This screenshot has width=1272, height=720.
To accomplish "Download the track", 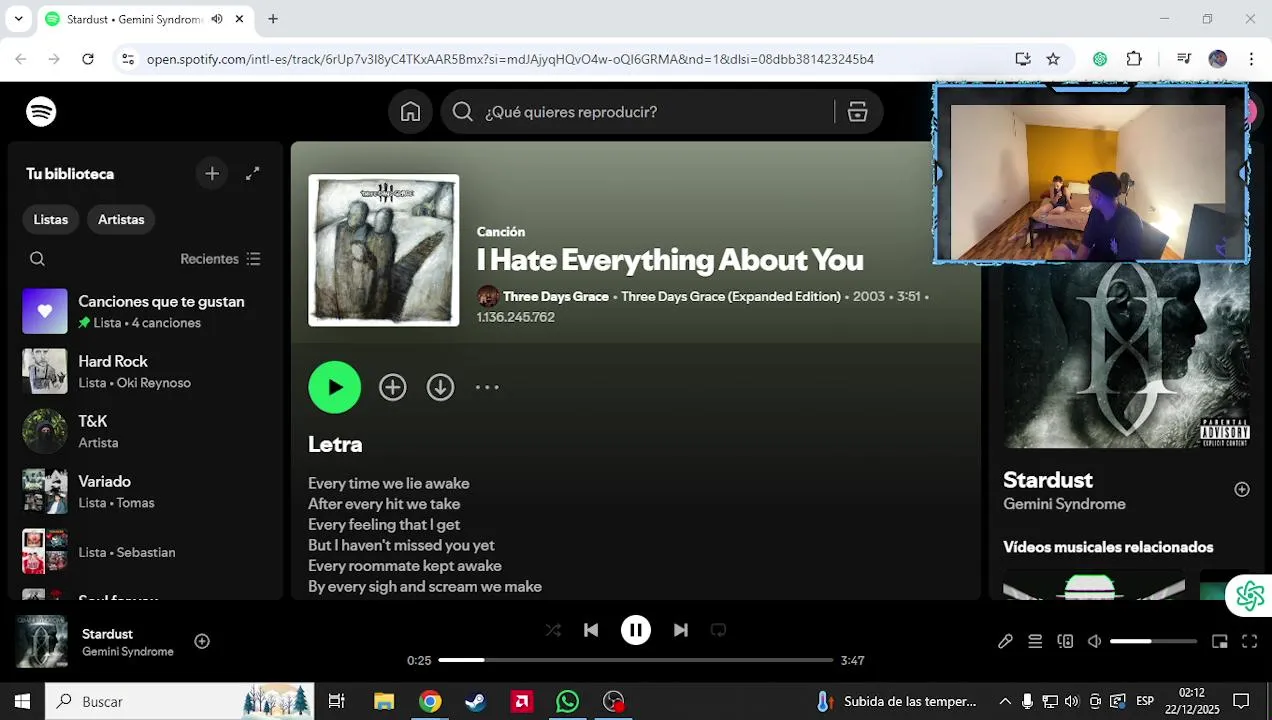I will coord(441,387).
